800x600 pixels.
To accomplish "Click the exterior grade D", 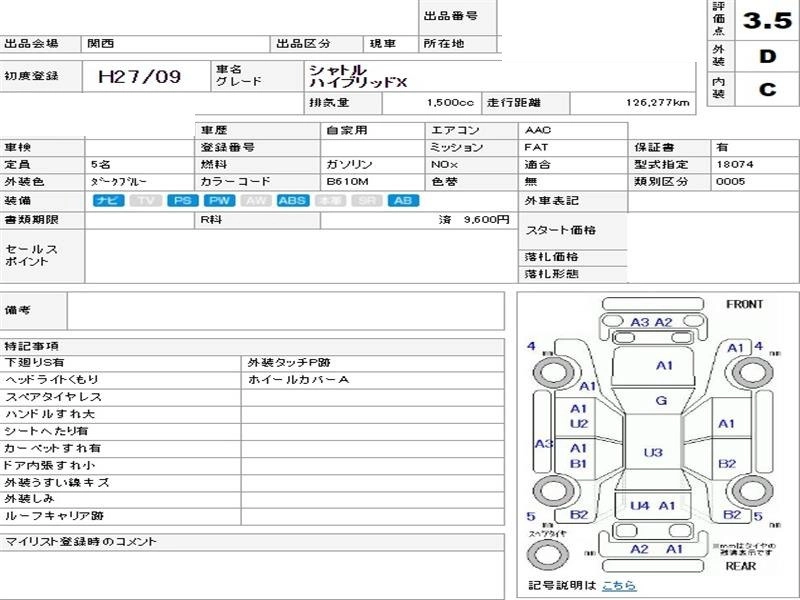I will pos(767,56).
